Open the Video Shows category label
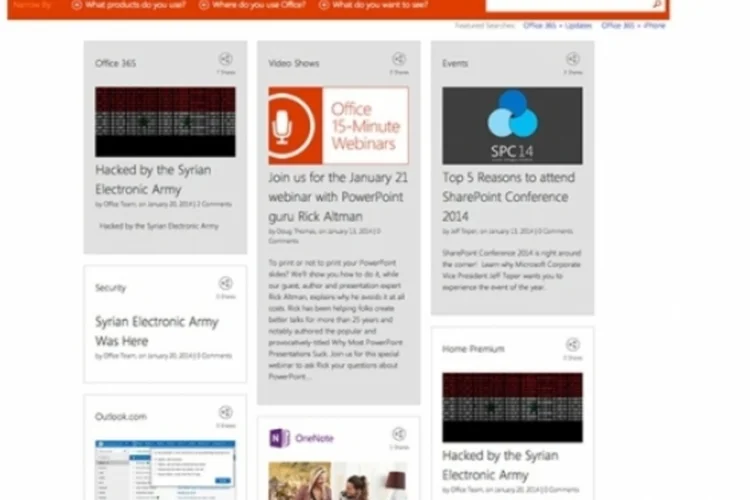The image size is (750, 500). tap(294, 63)
